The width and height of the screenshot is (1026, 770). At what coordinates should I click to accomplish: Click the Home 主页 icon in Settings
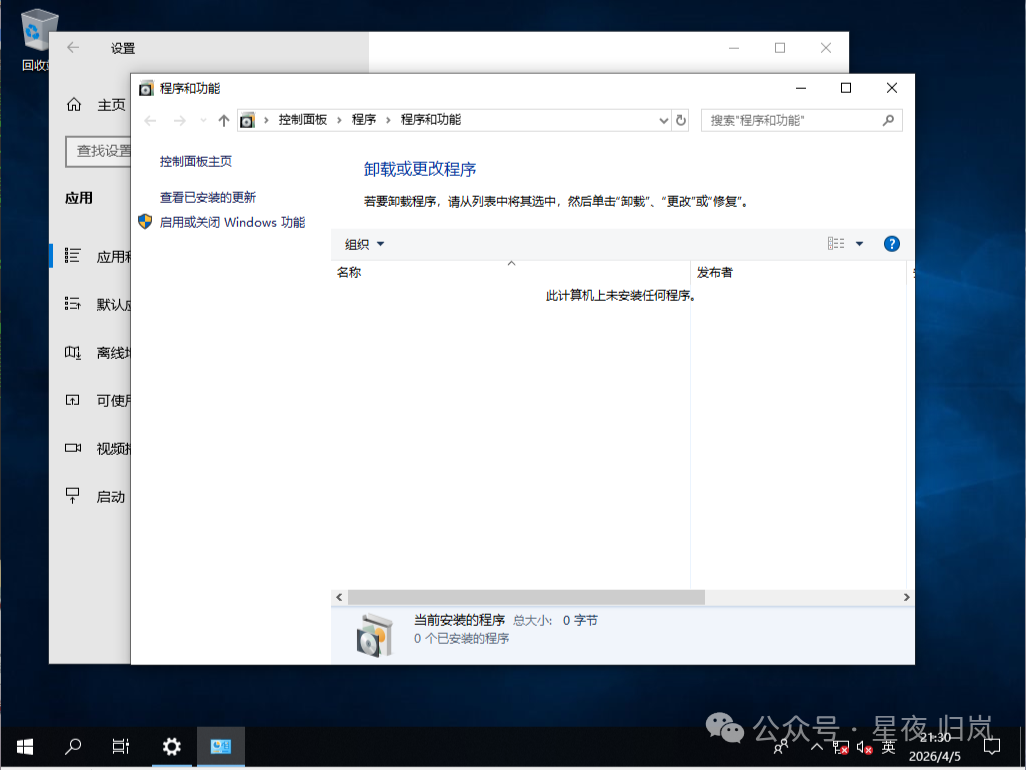[x=74, y=103]
